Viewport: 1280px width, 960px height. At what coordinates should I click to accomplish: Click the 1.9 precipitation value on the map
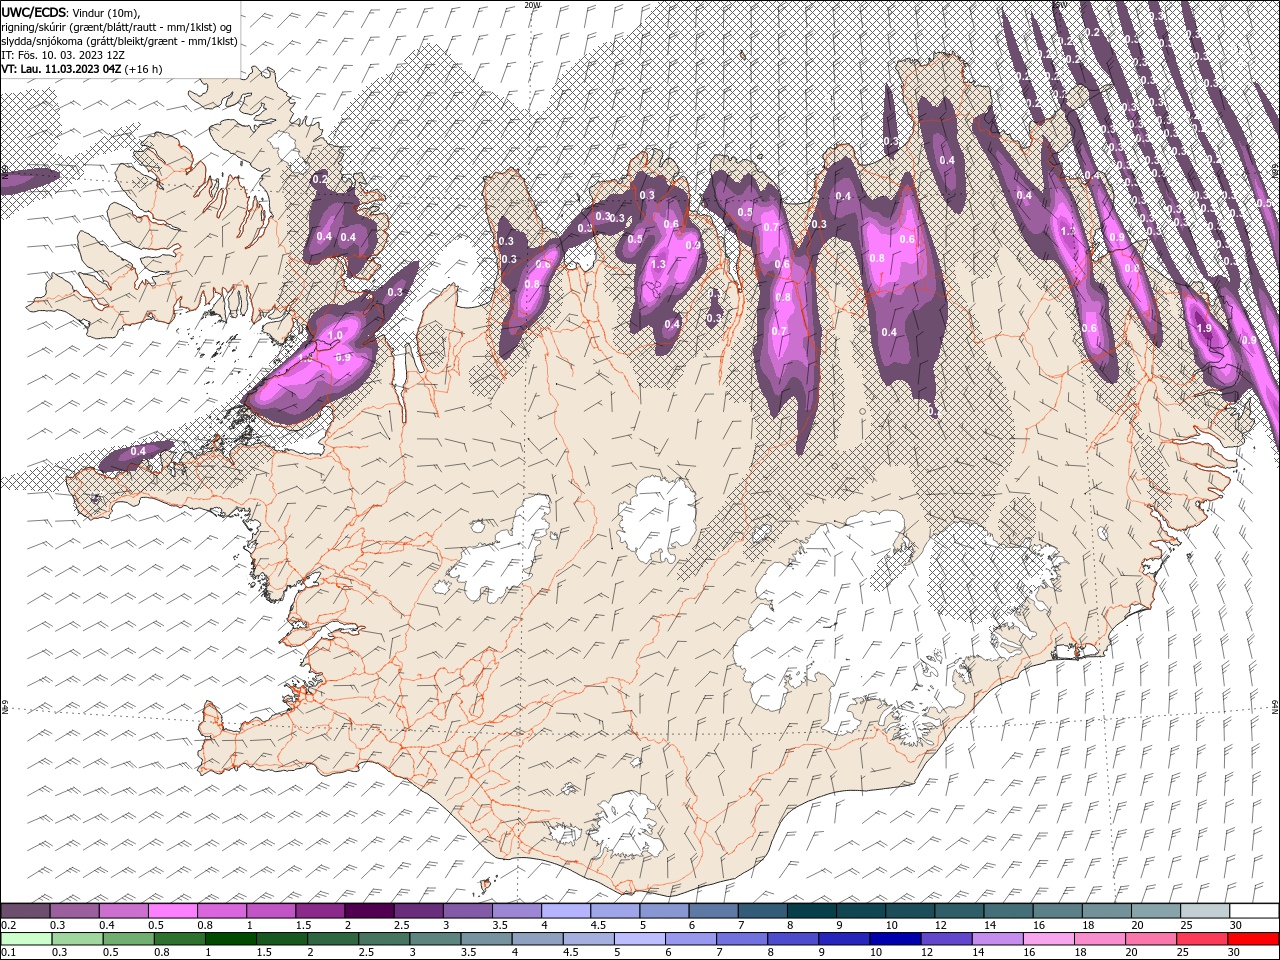click(x=1204, y=328)
